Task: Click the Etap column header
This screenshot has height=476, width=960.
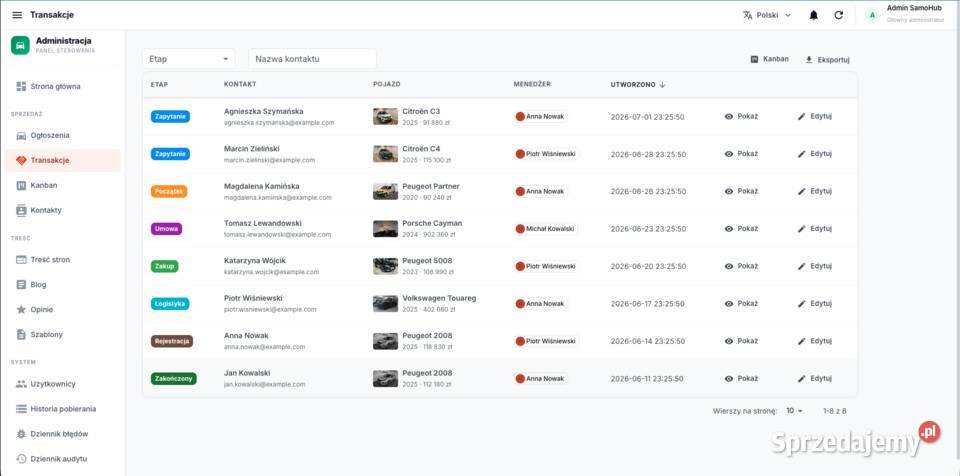Action: (x=159, y=85)
